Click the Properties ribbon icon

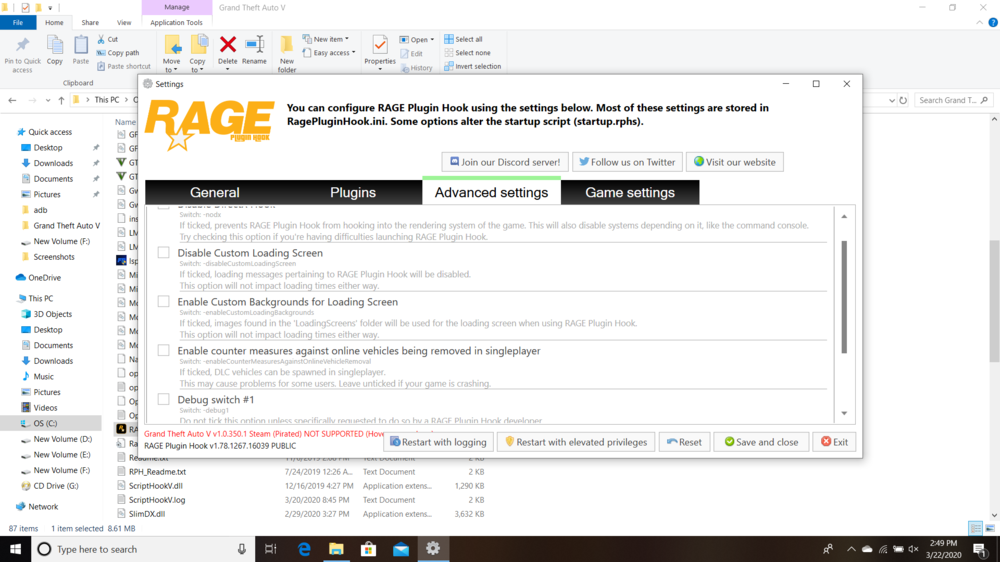[x=380, y=50]
